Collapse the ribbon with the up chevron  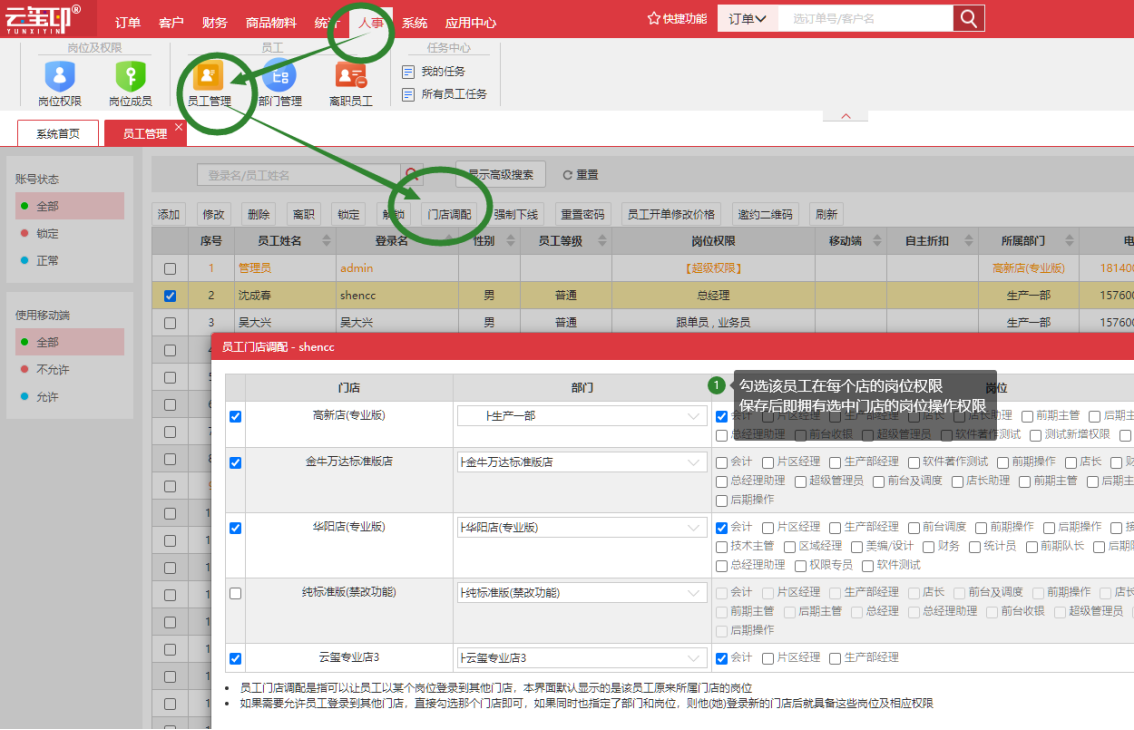(845, 116)
